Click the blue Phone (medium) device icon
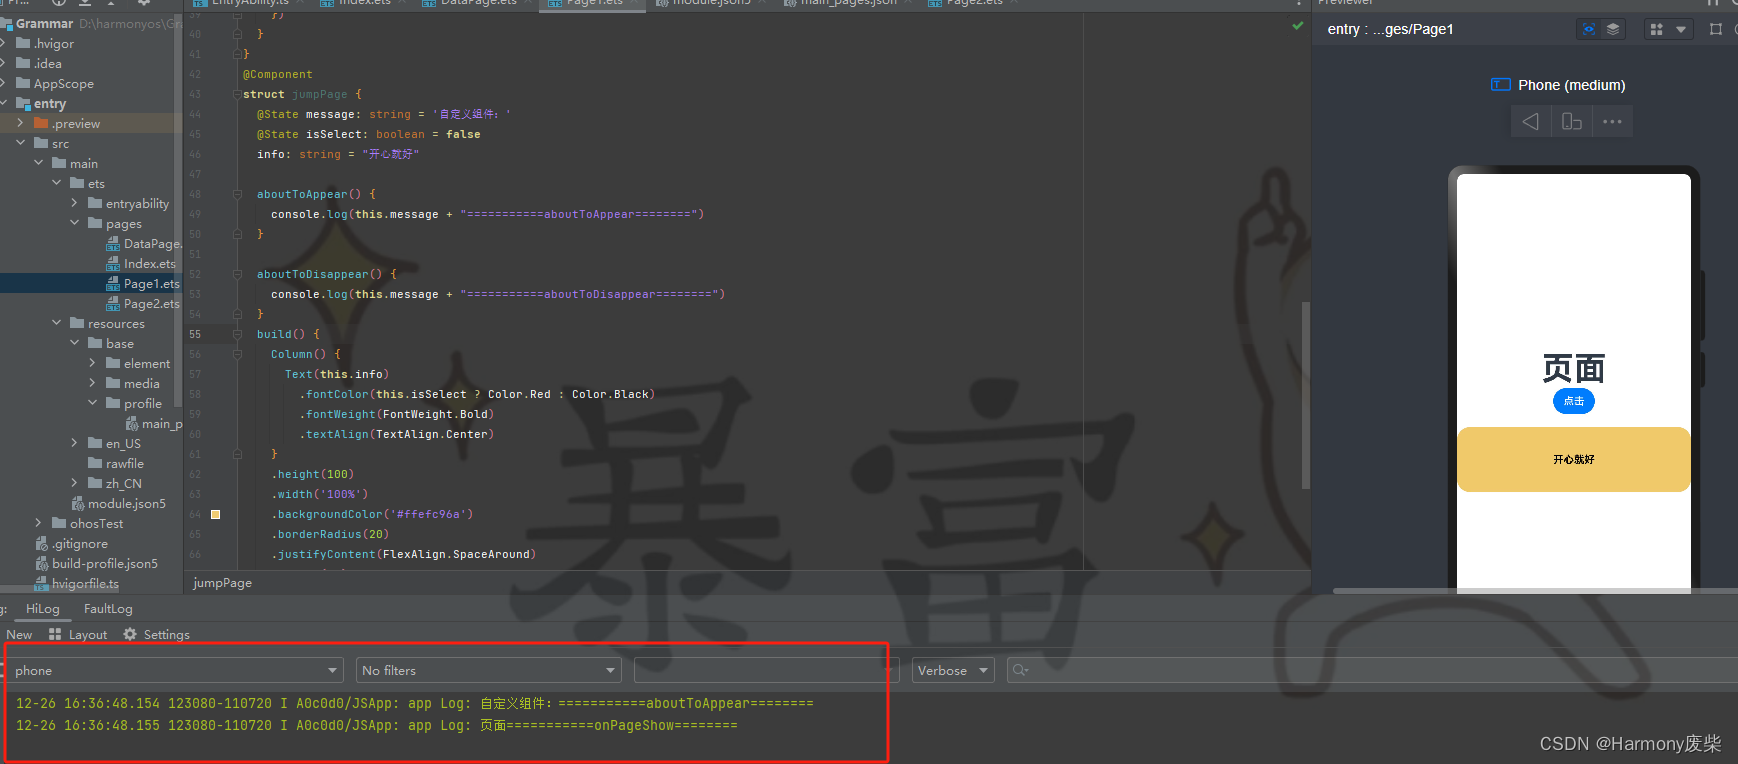This screenshot has width=1738, height=764. tap(1500, 85)
